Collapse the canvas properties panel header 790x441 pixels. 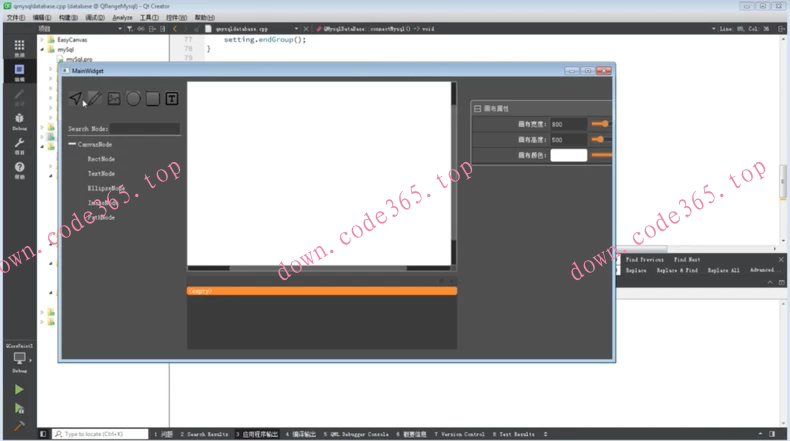[477, 108]
